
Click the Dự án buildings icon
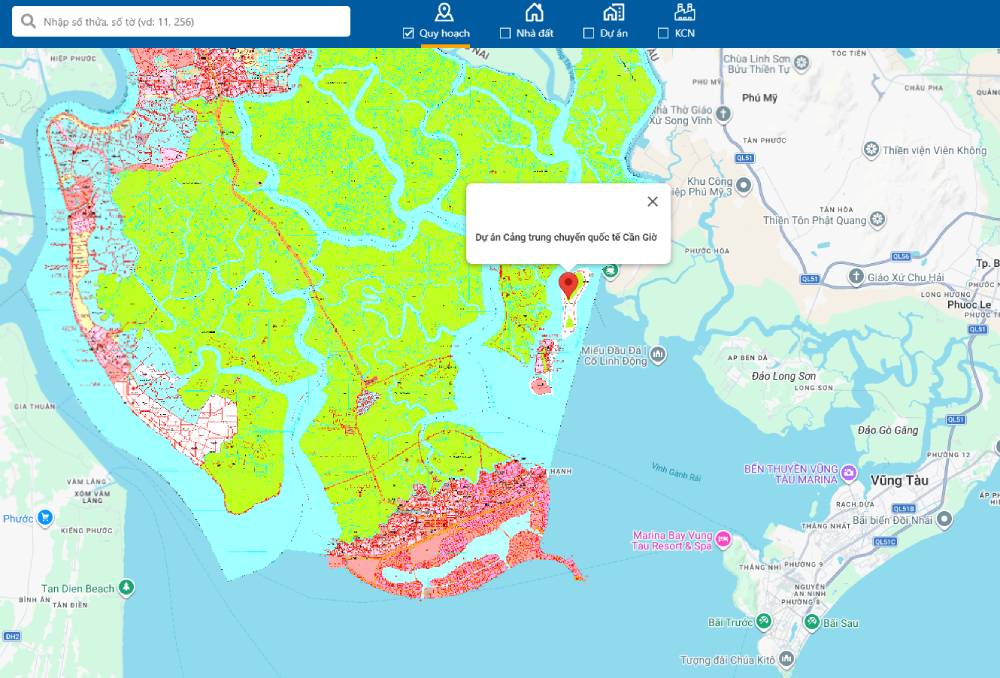coord(614,12)
